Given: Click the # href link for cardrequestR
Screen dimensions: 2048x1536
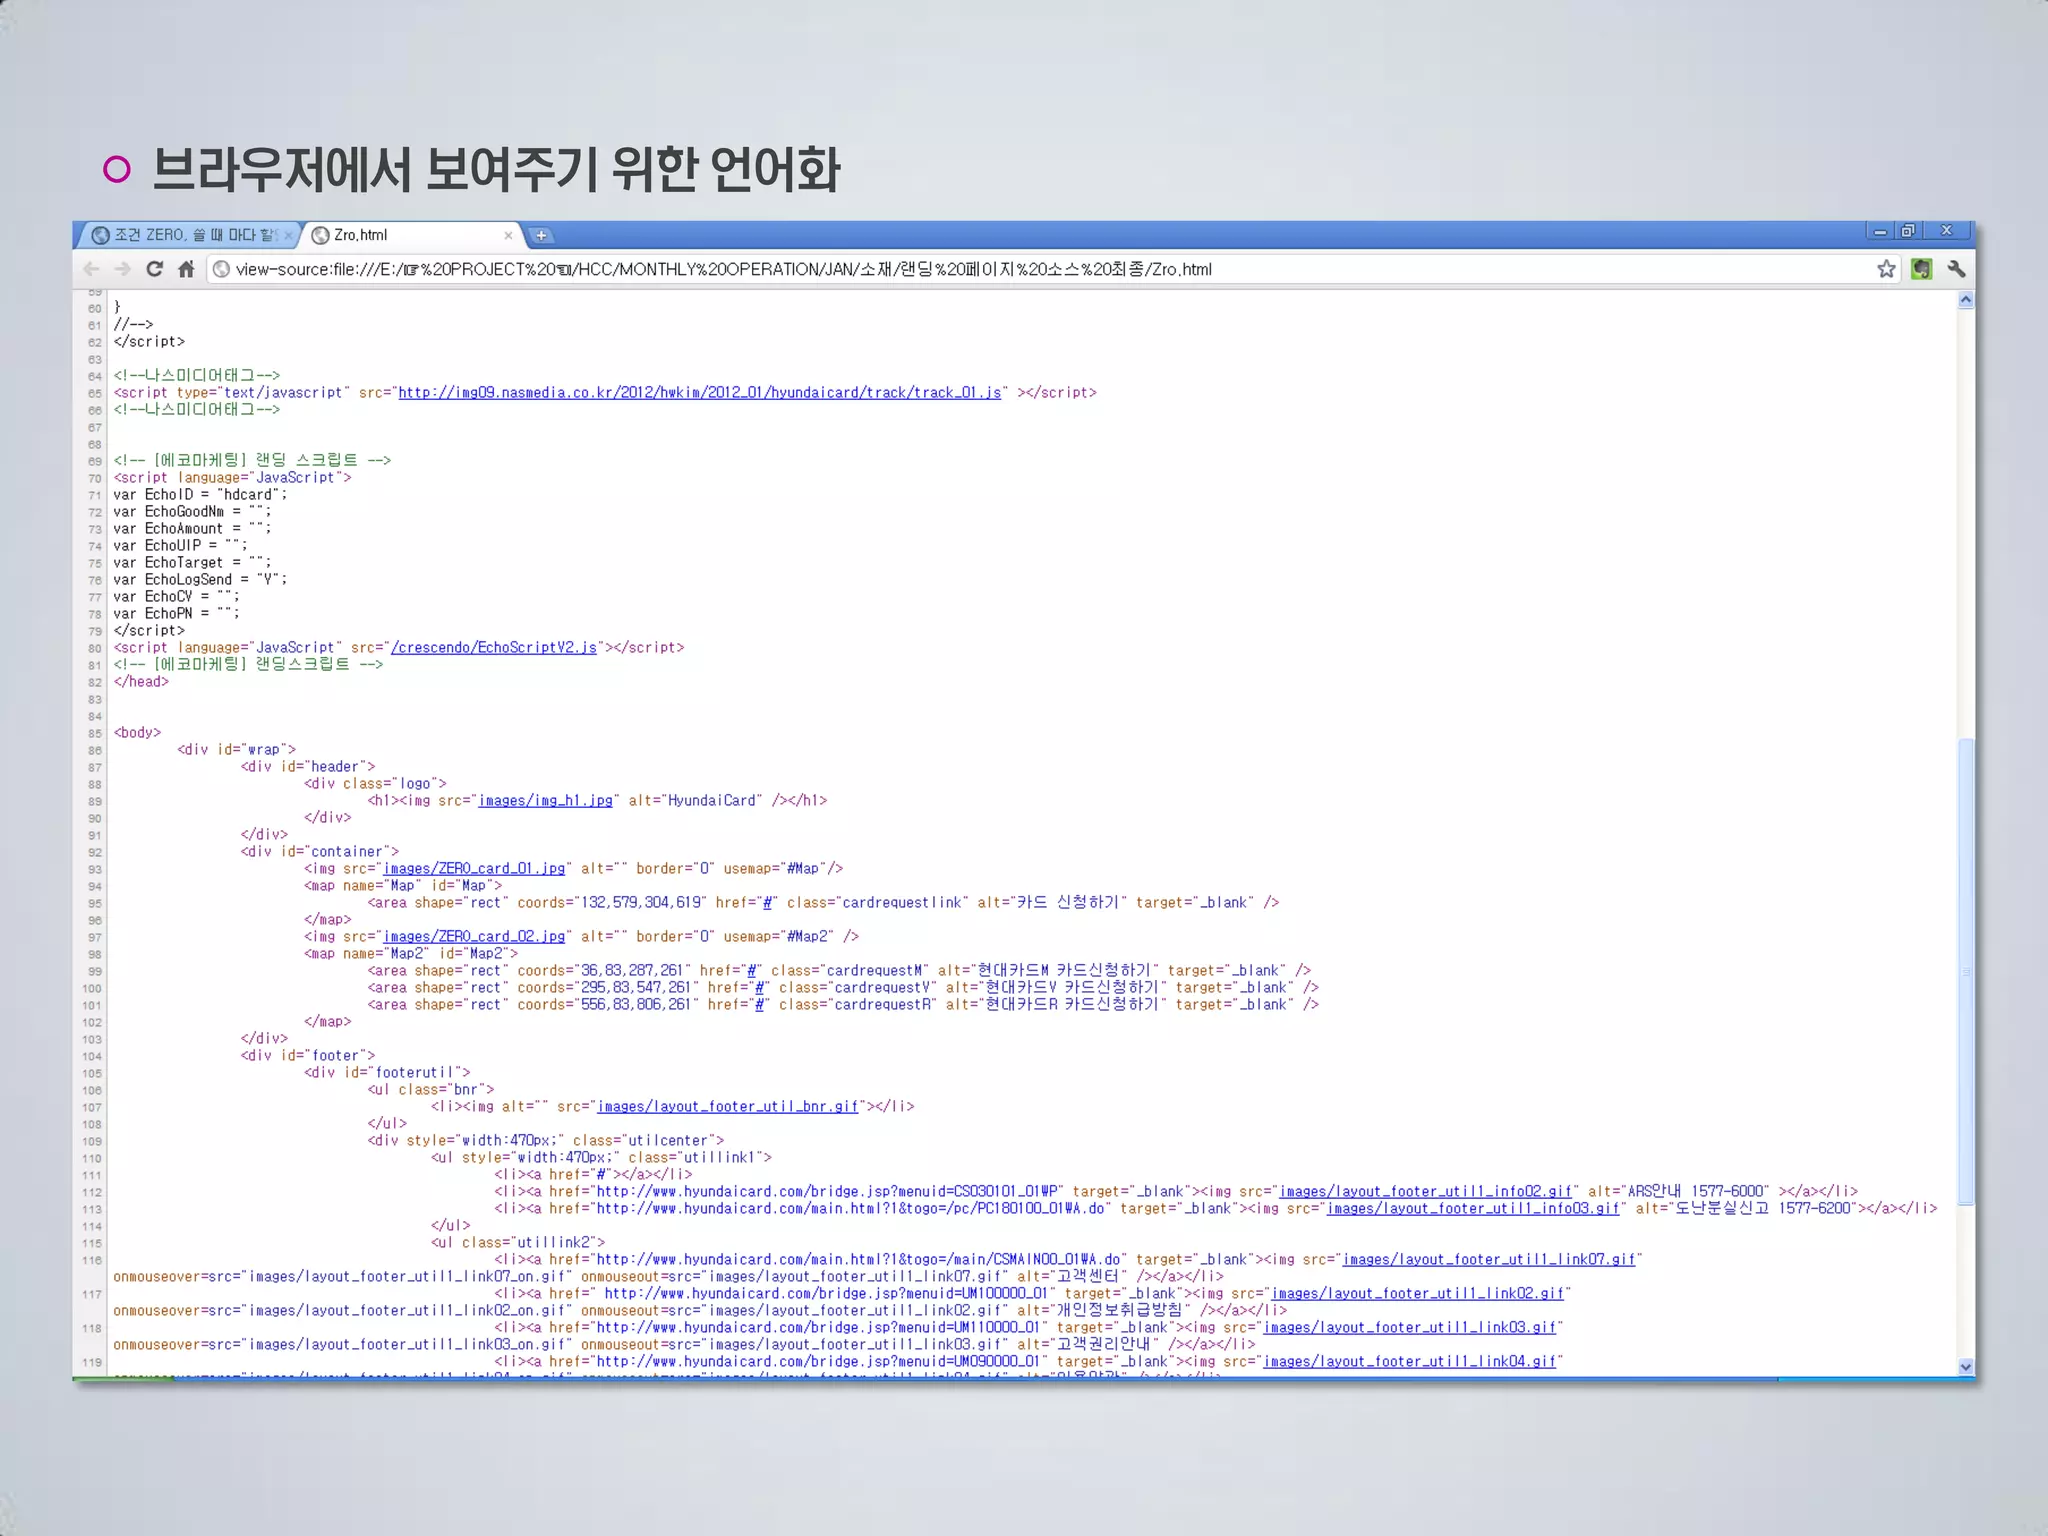Looking at the screenshot, I should point(760,1005).
